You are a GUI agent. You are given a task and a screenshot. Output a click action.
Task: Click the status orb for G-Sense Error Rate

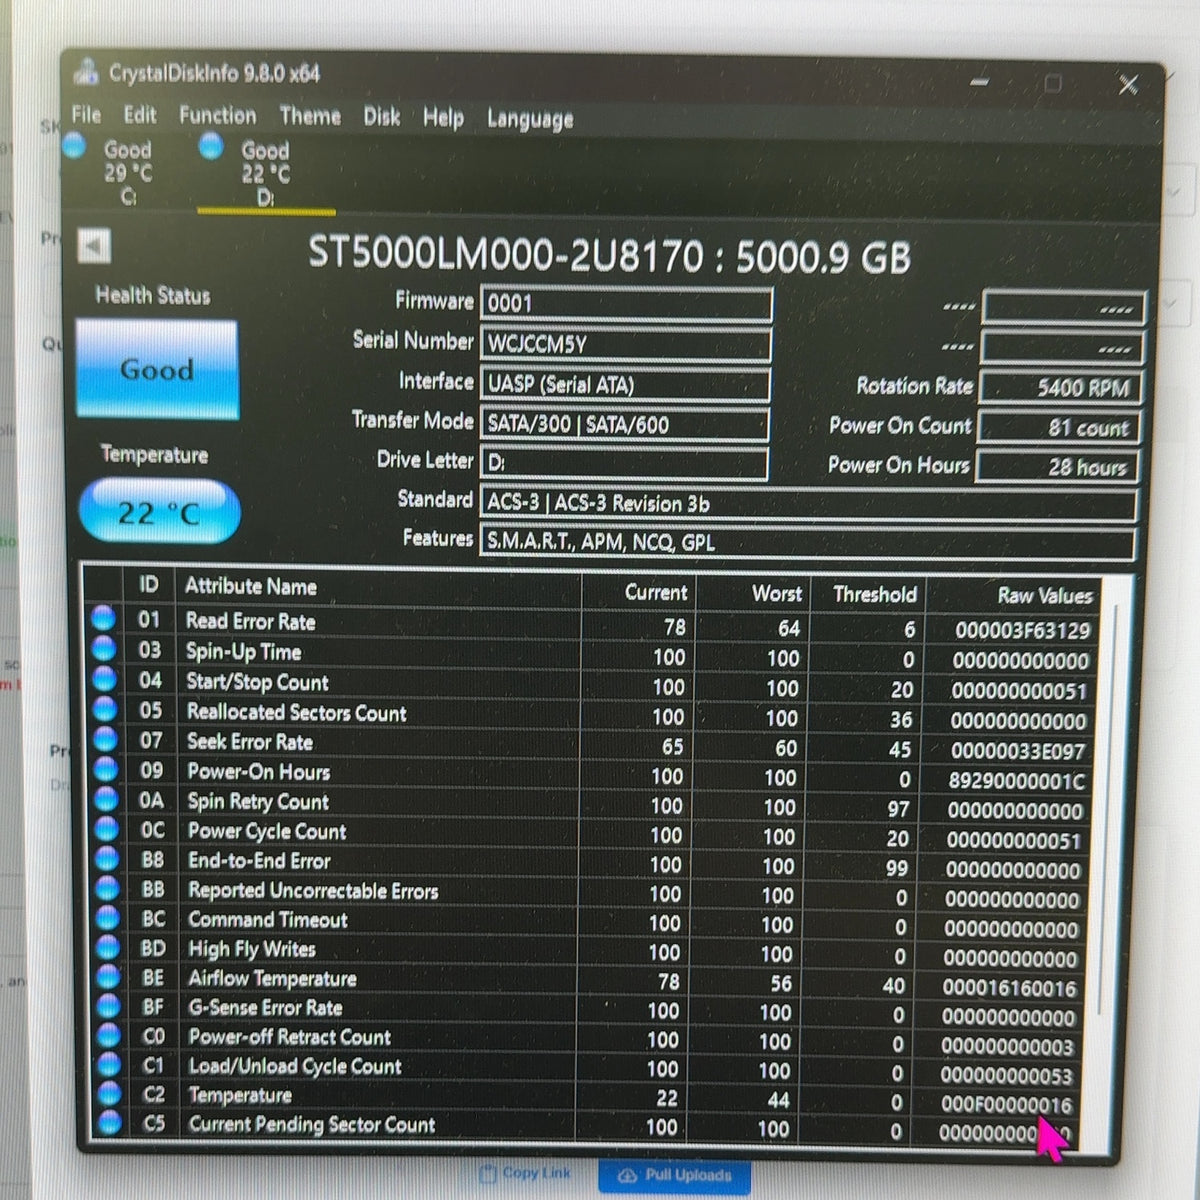pos(109,1005)
